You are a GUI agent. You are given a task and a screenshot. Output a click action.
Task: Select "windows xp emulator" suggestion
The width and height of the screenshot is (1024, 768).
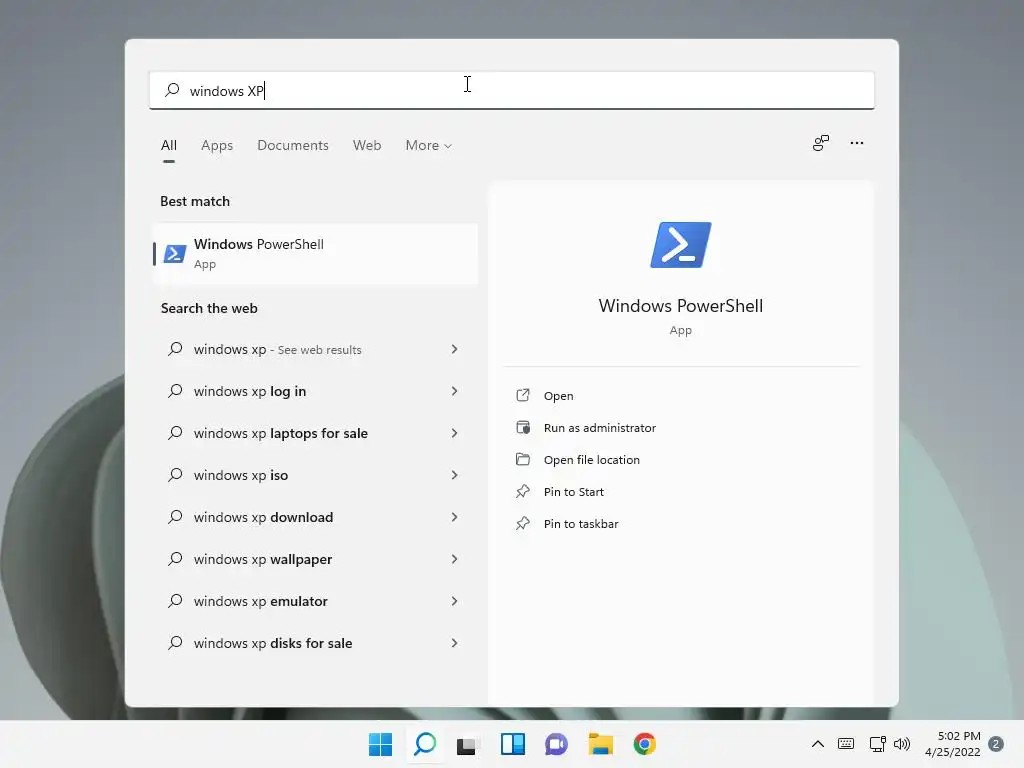(315, 601)
